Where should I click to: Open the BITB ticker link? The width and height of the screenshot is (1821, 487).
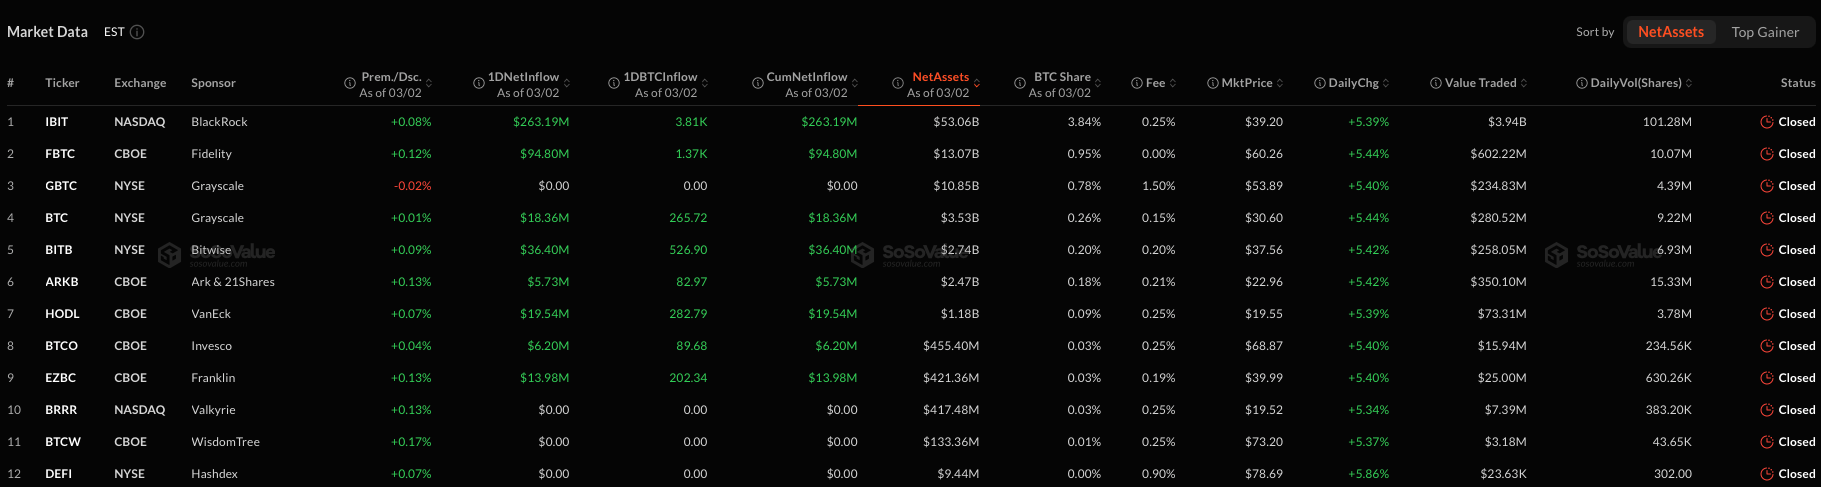tap(59, 250)
